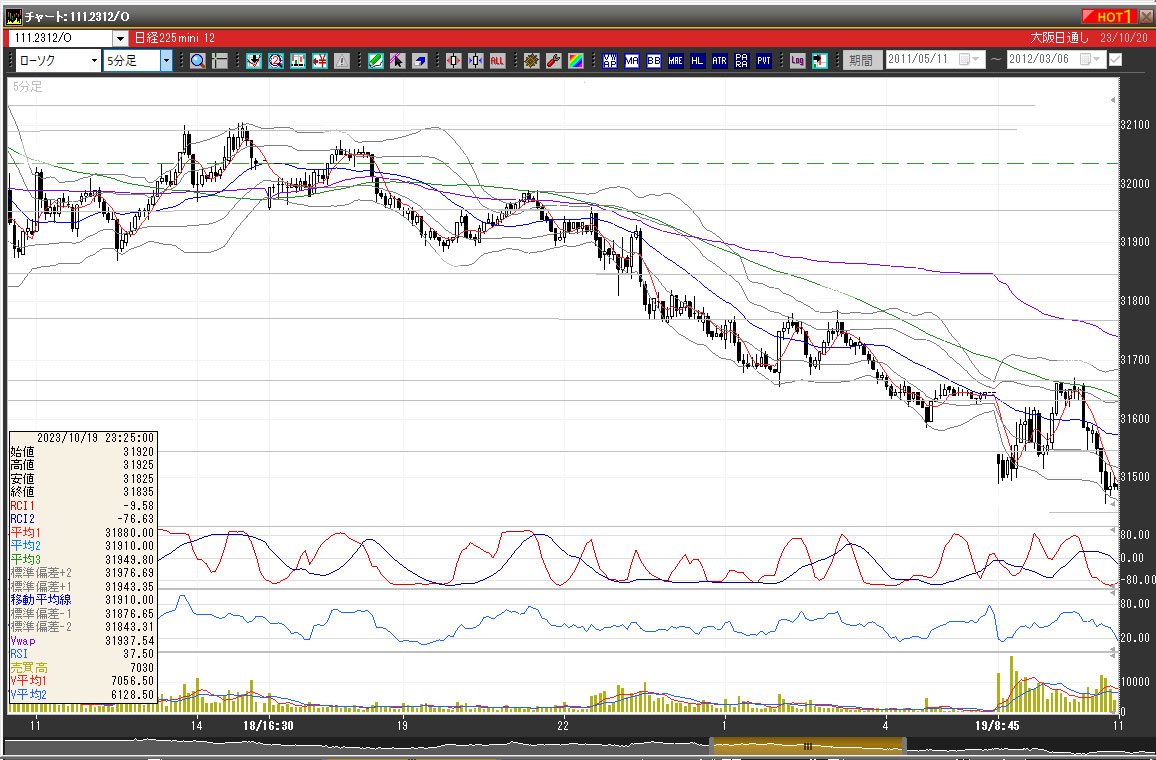
Task: Open the rainbow color settings icon
Action: (x=576, y=60)
